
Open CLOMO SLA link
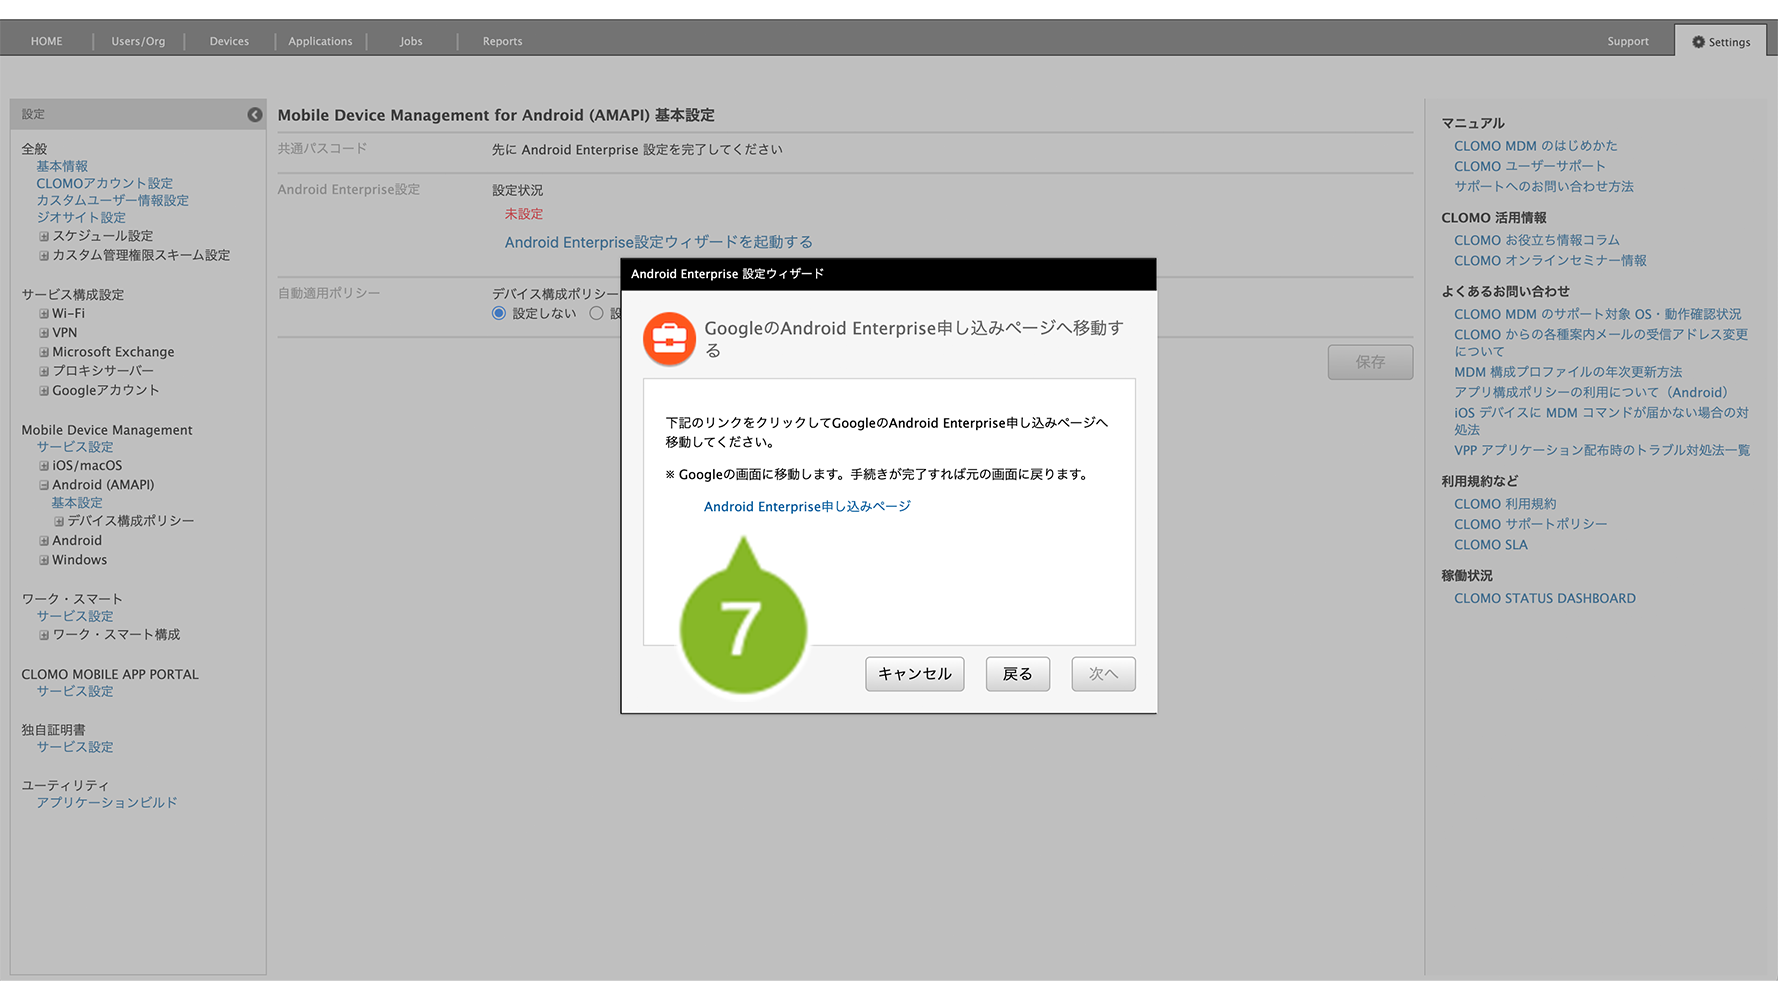pos(1491,545)
